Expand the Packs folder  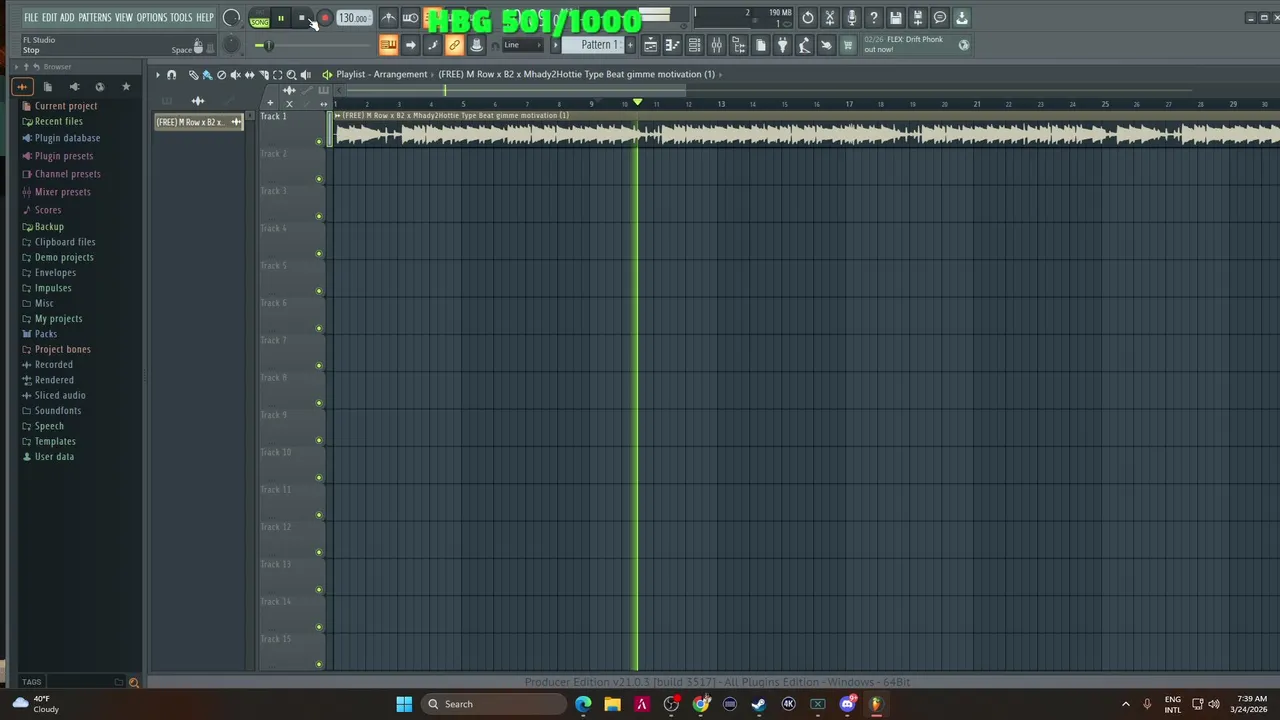coord(39,334)
